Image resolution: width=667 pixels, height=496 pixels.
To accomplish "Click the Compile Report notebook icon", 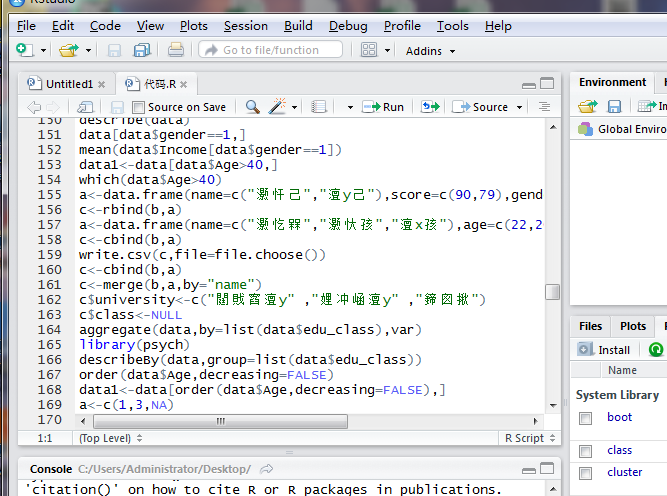I will click(318, 106).
